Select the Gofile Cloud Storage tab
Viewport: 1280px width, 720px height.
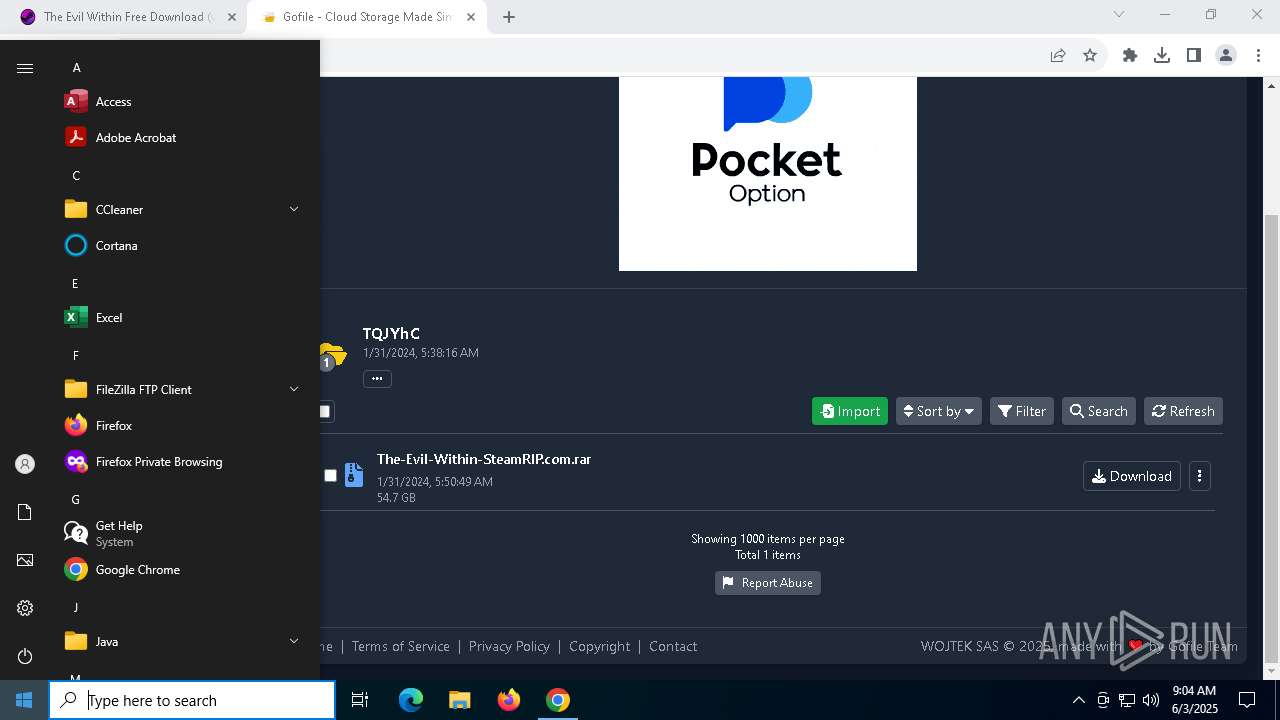[x=365, y=17]
